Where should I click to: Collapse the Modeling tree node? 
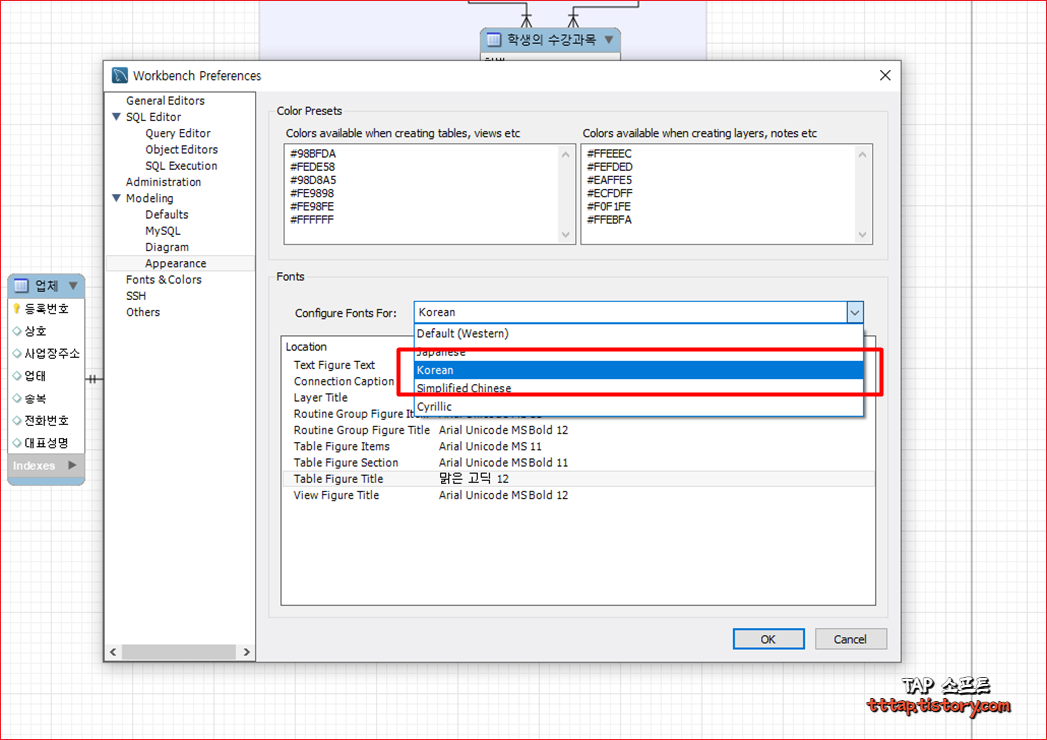pos(117,198)
